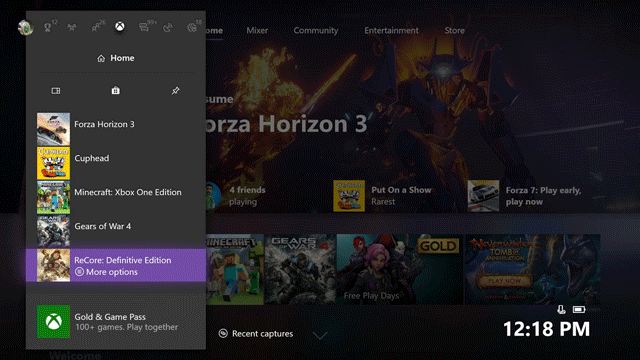Click the Recent captures view icon
This screenshot has height=360, width=640.
tap(223, 334)
